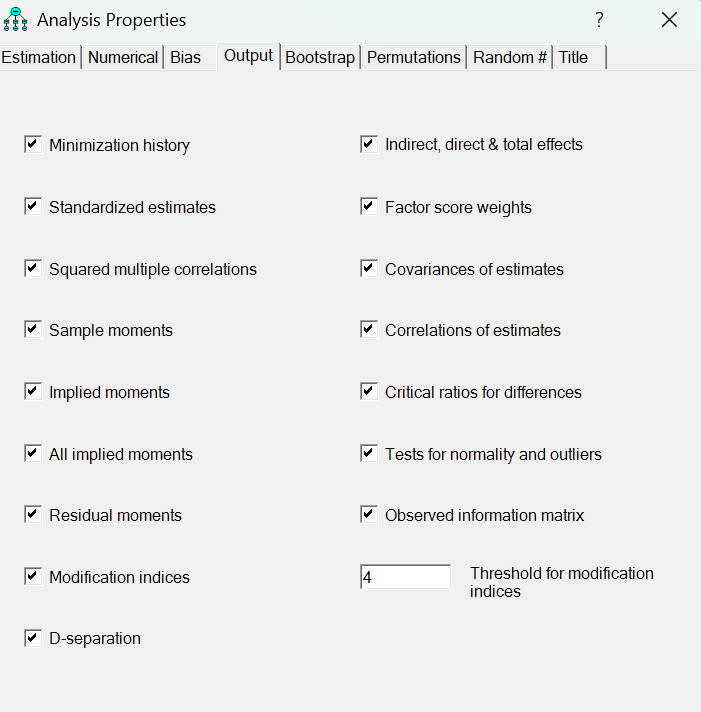Uncheck Tests for normality and outliers

369,454
